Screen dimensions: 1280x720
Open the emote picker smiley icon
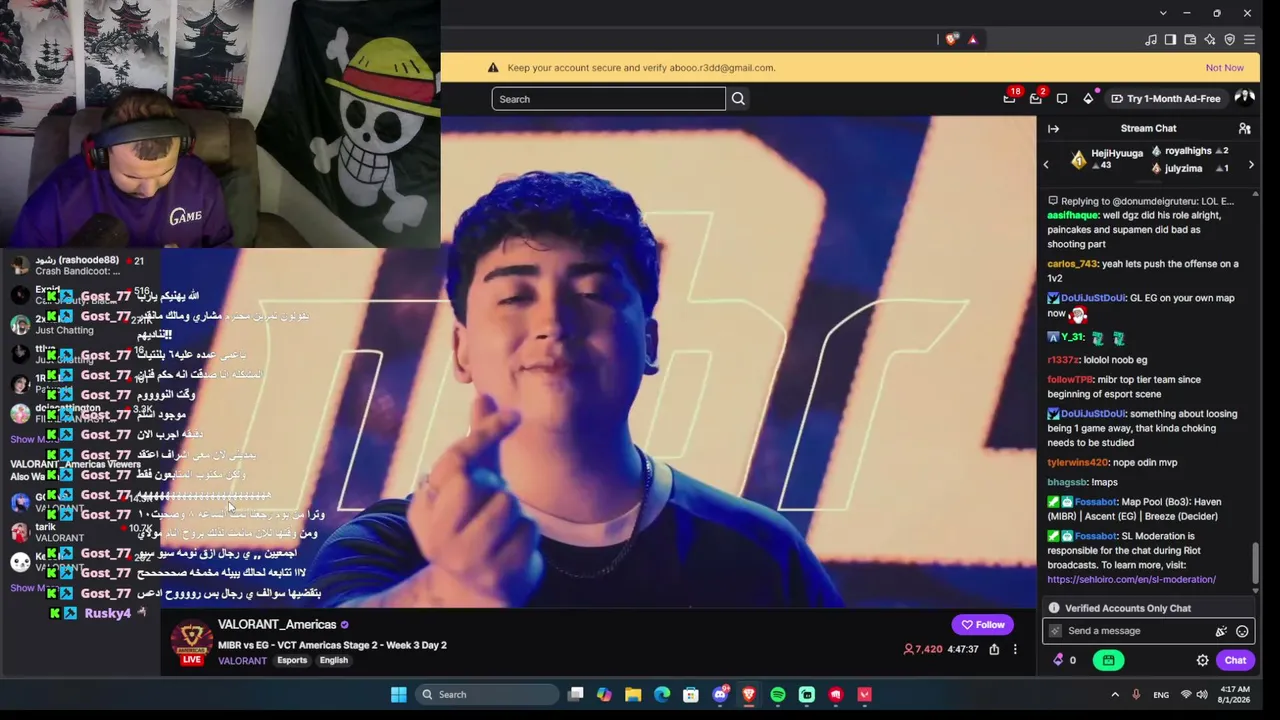point(1242,631)
